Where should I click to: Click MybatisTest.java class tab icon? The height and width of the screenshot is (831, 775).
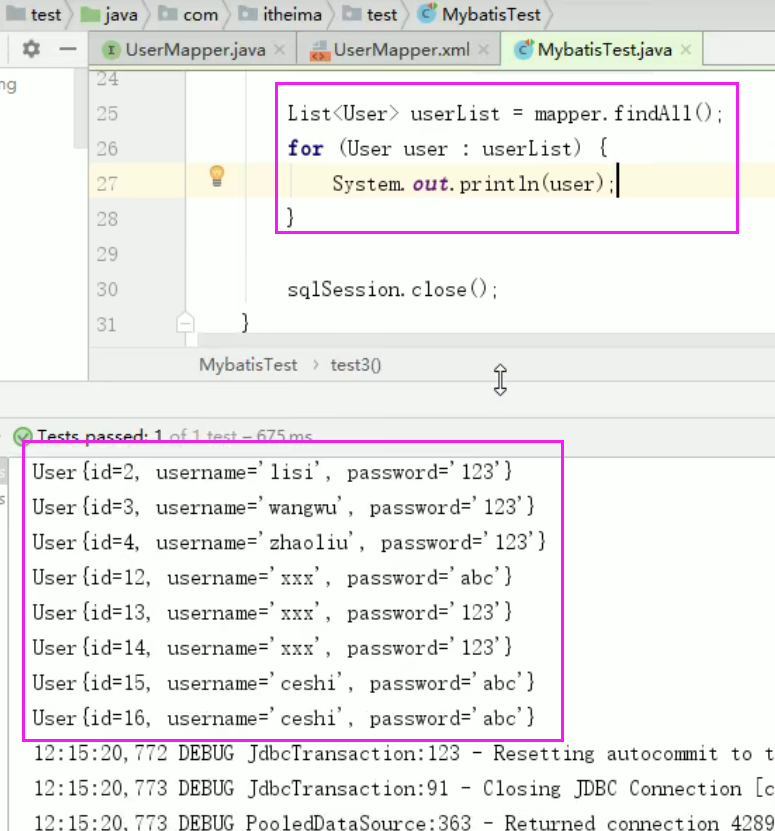click(x=523, y=49)
